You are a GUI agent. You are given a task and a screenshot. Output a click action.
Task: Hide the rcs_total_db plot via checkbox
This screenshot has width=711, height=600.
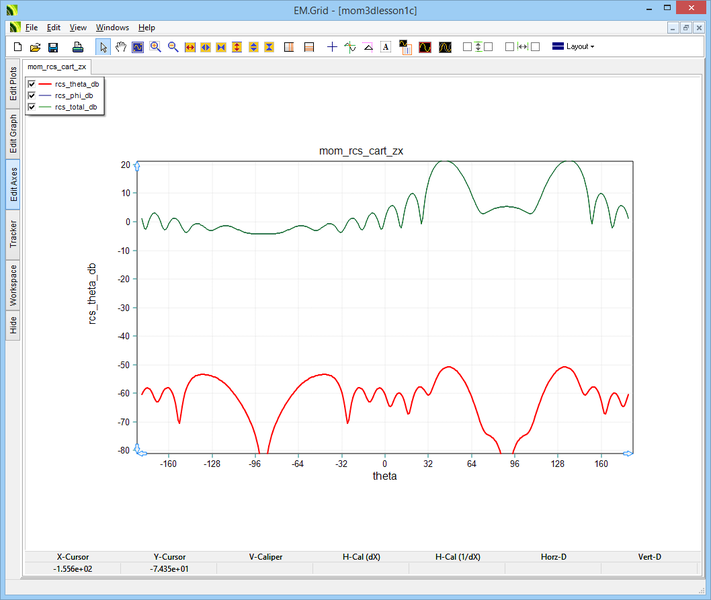coord(32,106)
